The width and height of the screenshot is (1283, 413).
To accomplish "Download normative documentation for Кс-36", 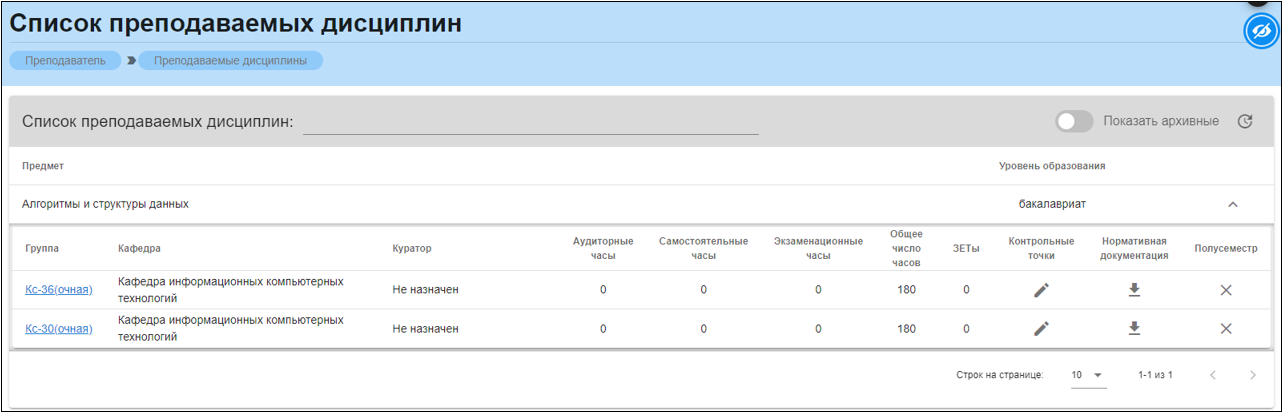I will coord(1134,290).
